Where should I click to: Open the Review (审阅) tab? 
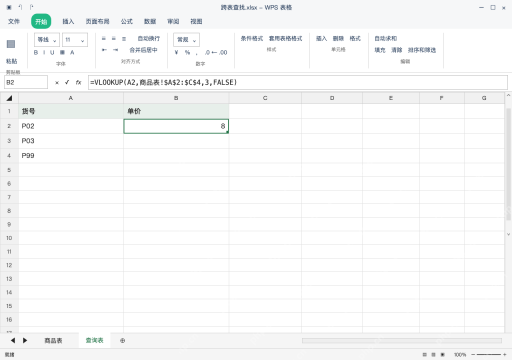(x=173, y=21)
